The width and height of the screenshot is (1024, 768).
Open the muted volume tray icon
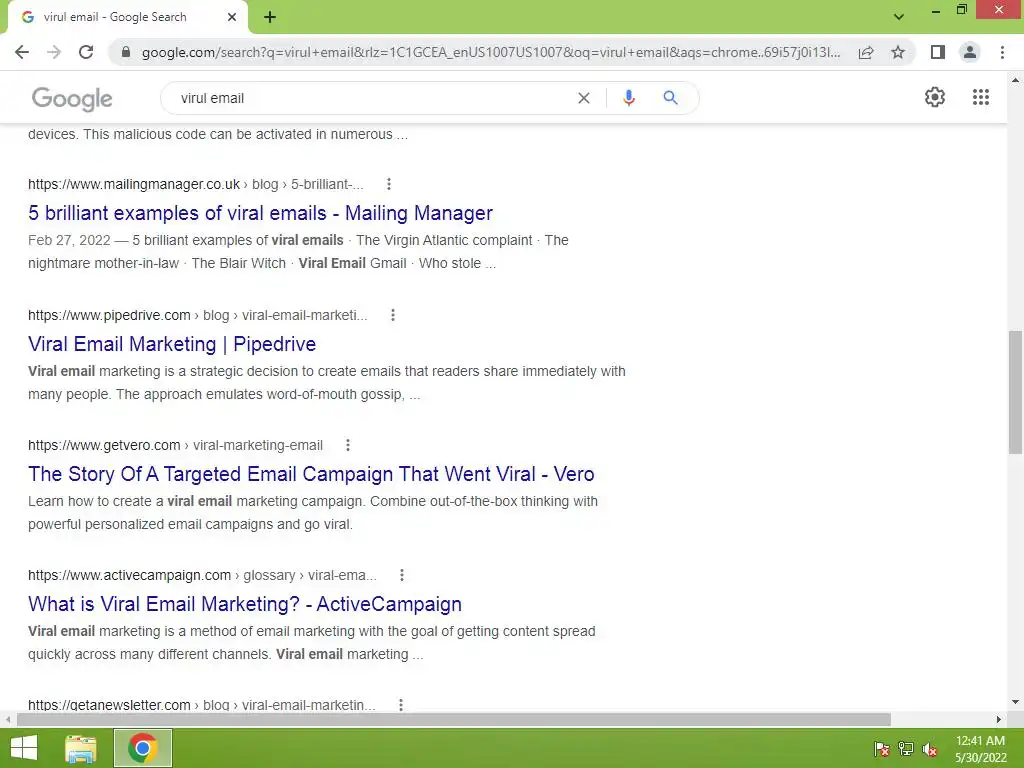pyautogui.click(x=930, y=749)
